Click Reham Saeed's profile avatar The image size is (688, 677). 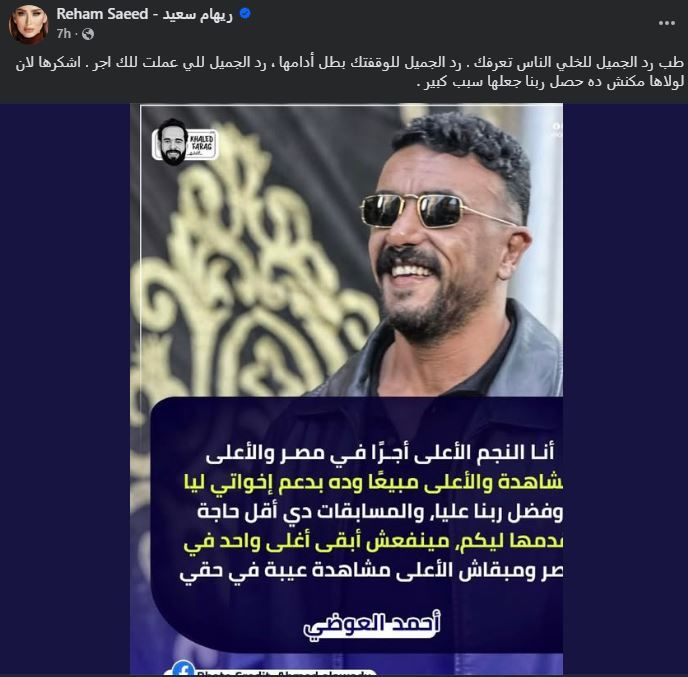pos(28,24)
